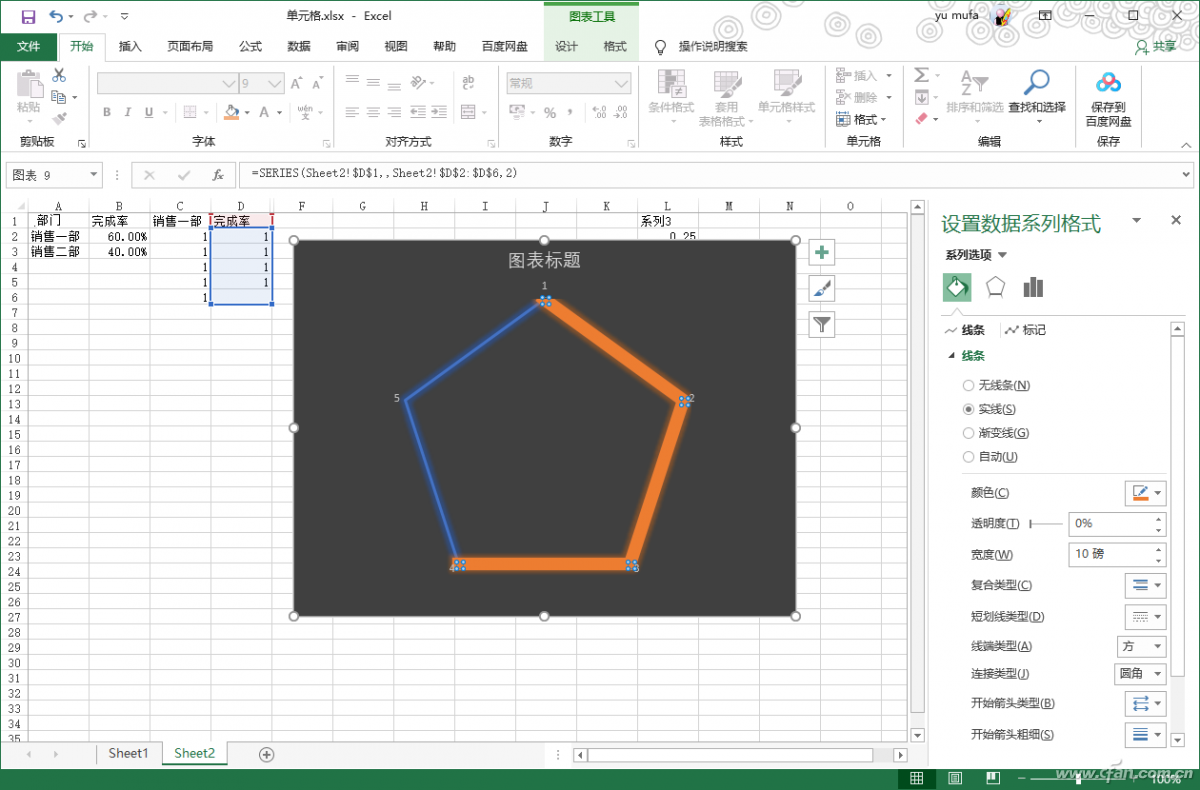Click the Conditional Formatting icon
1200x790 pixels.
click(x=671, y=83)
